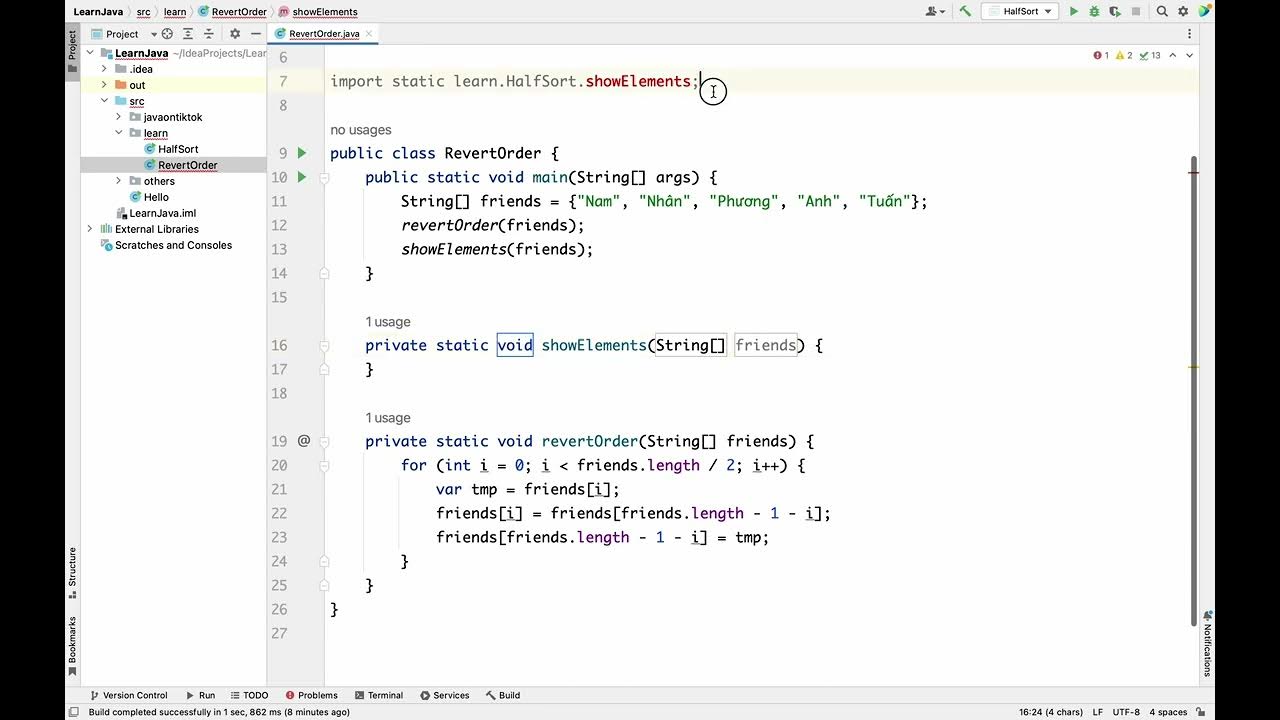Click the LF line separator in status bar
Image resolution: width=1280 pixels, height=720 pixels.
click(x=1098, y=712)
